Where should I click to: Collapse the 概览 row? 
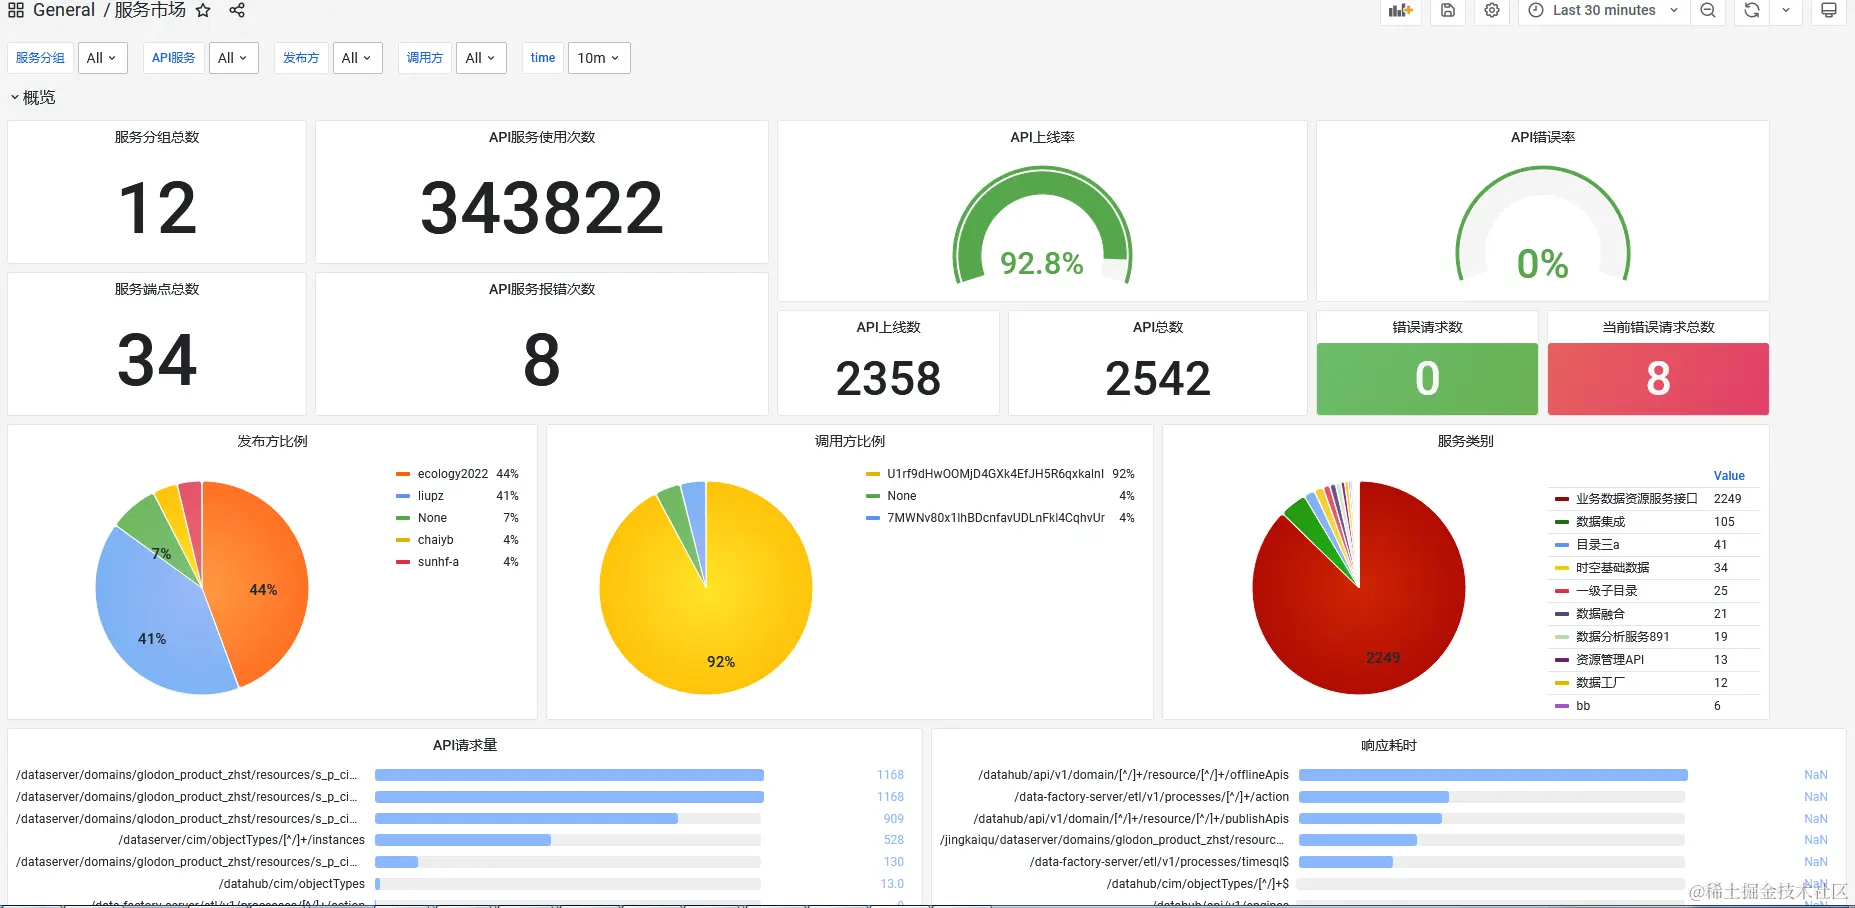click(x=33, y=97)
